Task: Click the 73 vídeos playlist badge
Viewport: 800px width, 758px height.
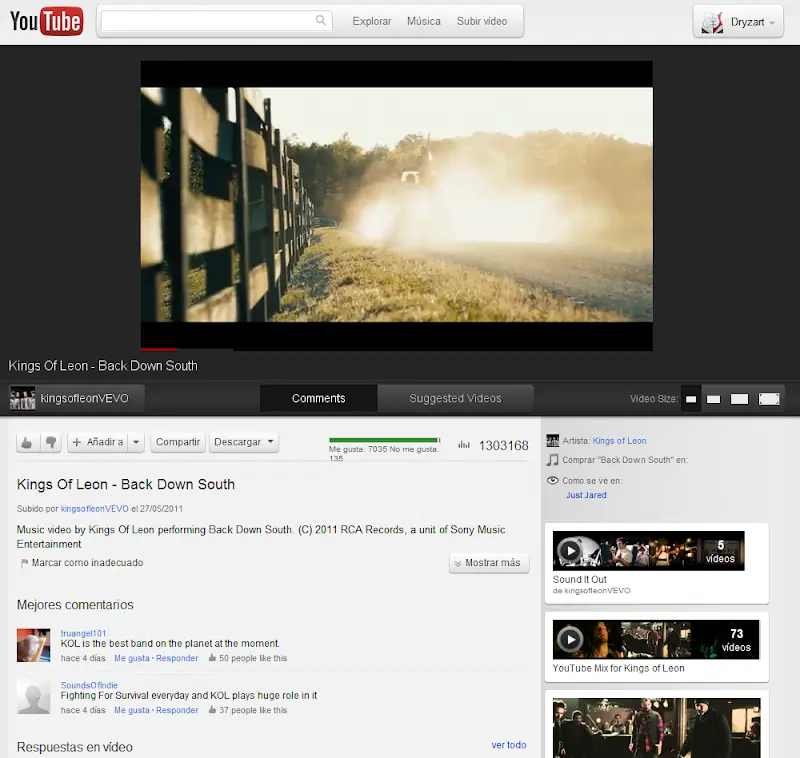Action: click(x=736, y=640)
